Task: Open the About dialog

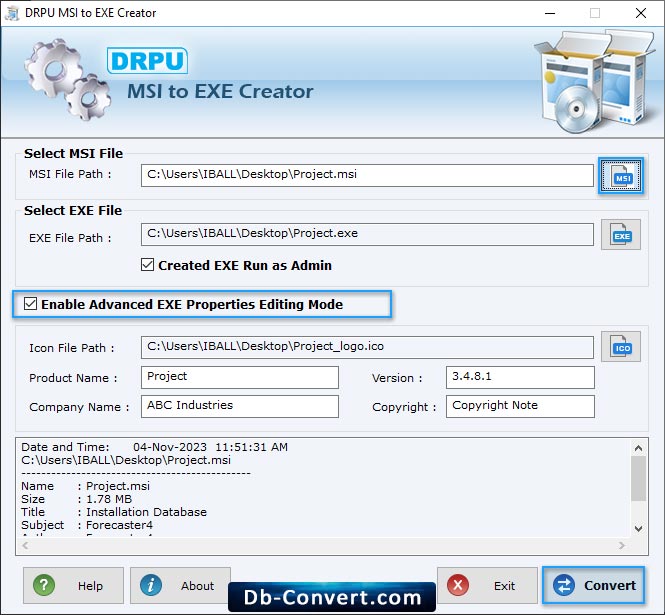Action: [180, 585]
